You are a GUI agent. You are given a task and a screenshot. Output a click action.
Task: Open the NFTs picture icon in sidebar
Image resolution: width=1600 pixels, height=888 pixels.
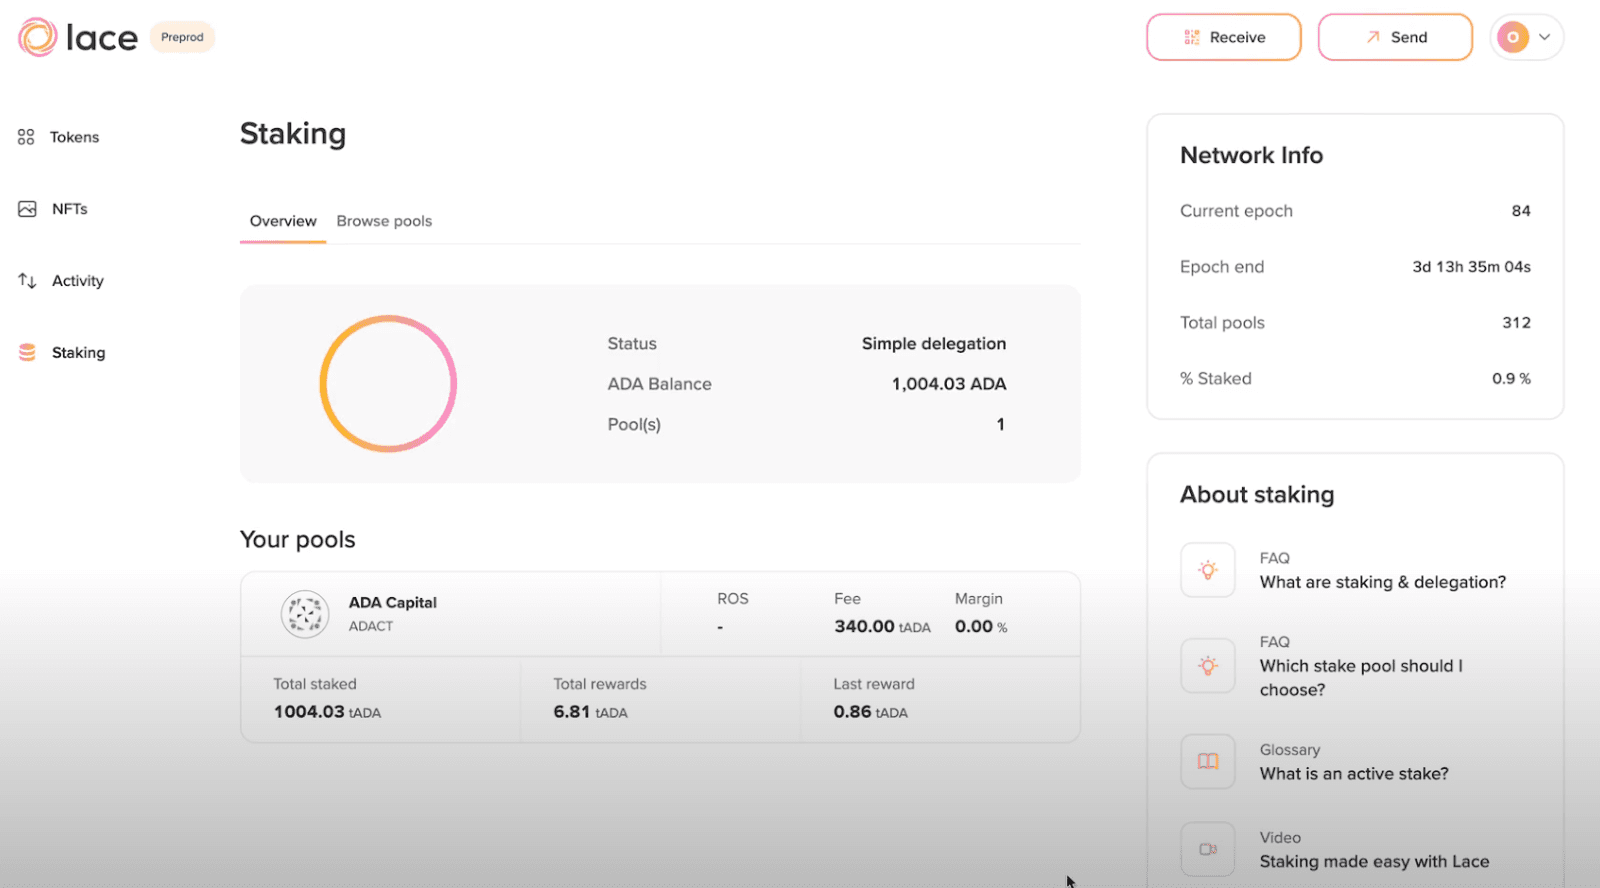27,209
